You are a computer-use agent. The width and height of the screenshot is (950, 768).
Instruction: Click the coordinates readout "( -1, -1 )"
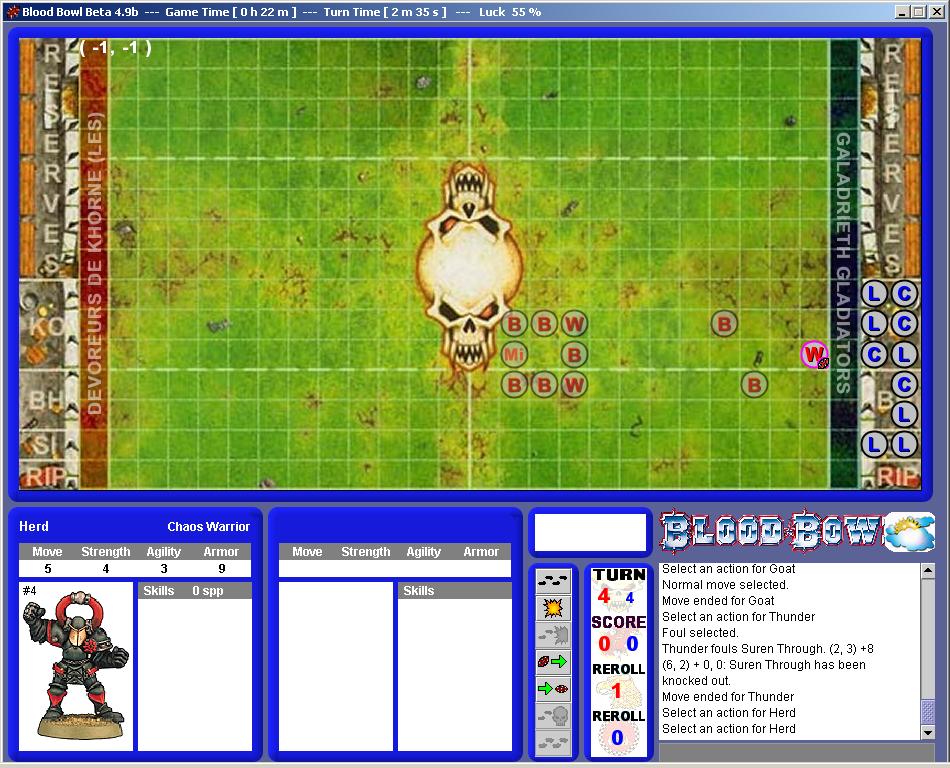(116, 48)
